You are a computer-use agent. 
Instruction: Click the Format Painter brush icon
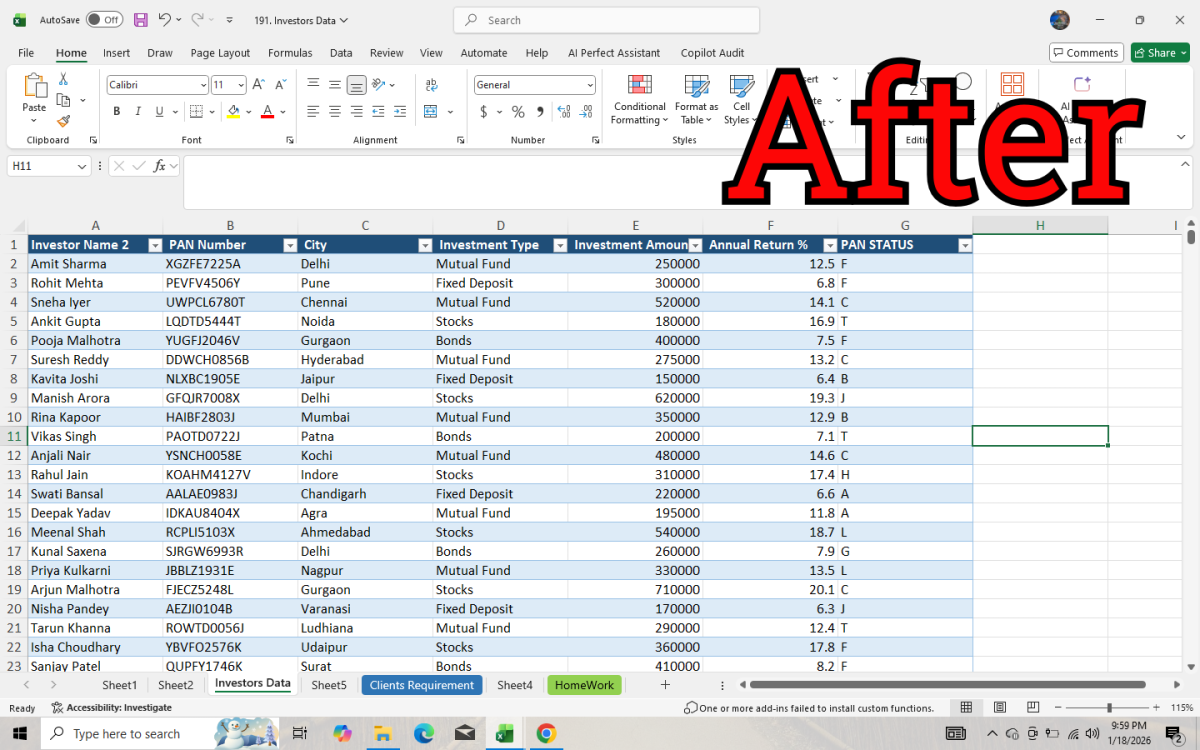coord(63,121)
